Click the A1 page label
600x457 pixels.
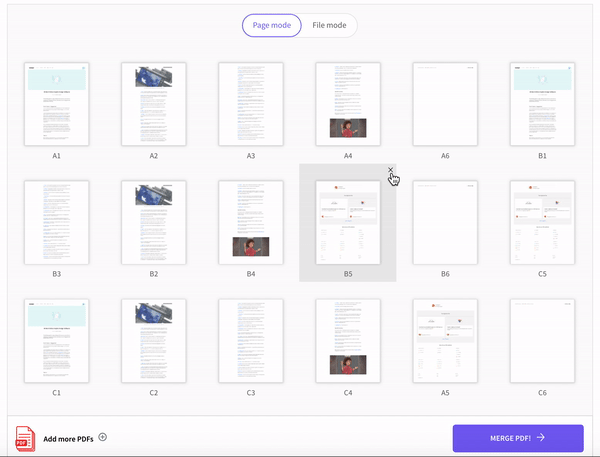[x=57, y=156]
